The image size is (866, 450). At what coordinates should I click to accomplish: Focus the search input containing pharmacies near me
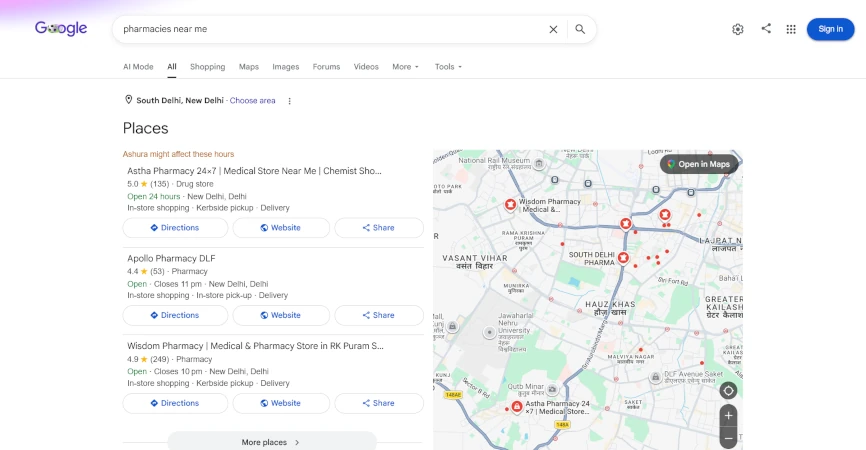[331, 29]
